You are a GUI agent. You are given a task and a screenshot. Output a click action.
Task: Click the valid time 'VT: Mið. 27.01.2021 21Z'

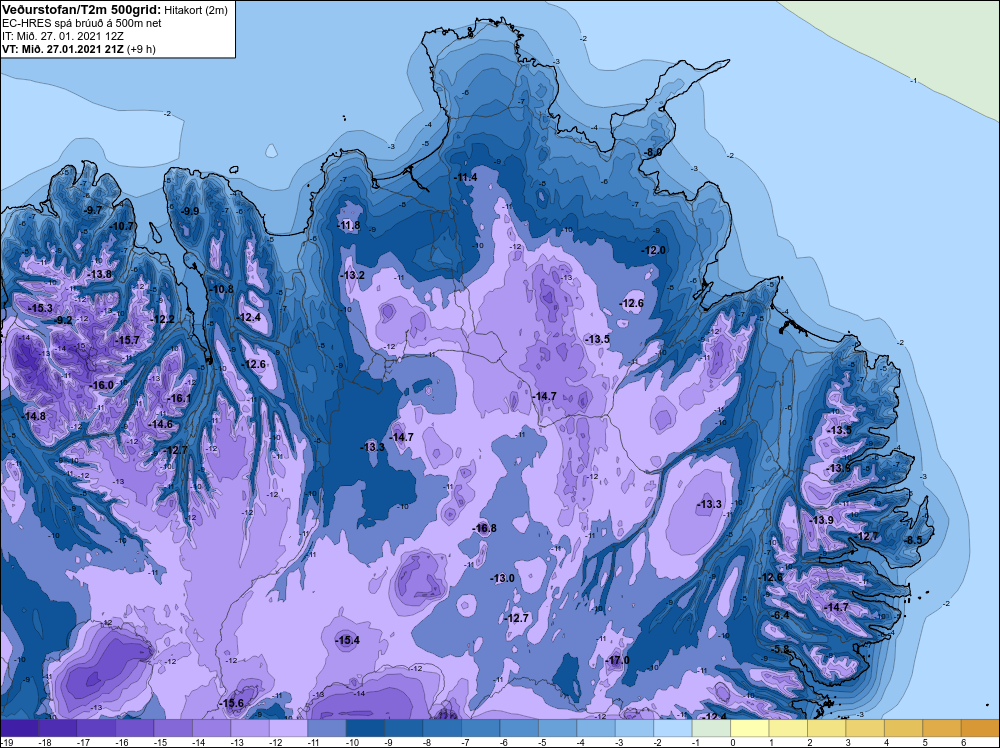[63, 49]
